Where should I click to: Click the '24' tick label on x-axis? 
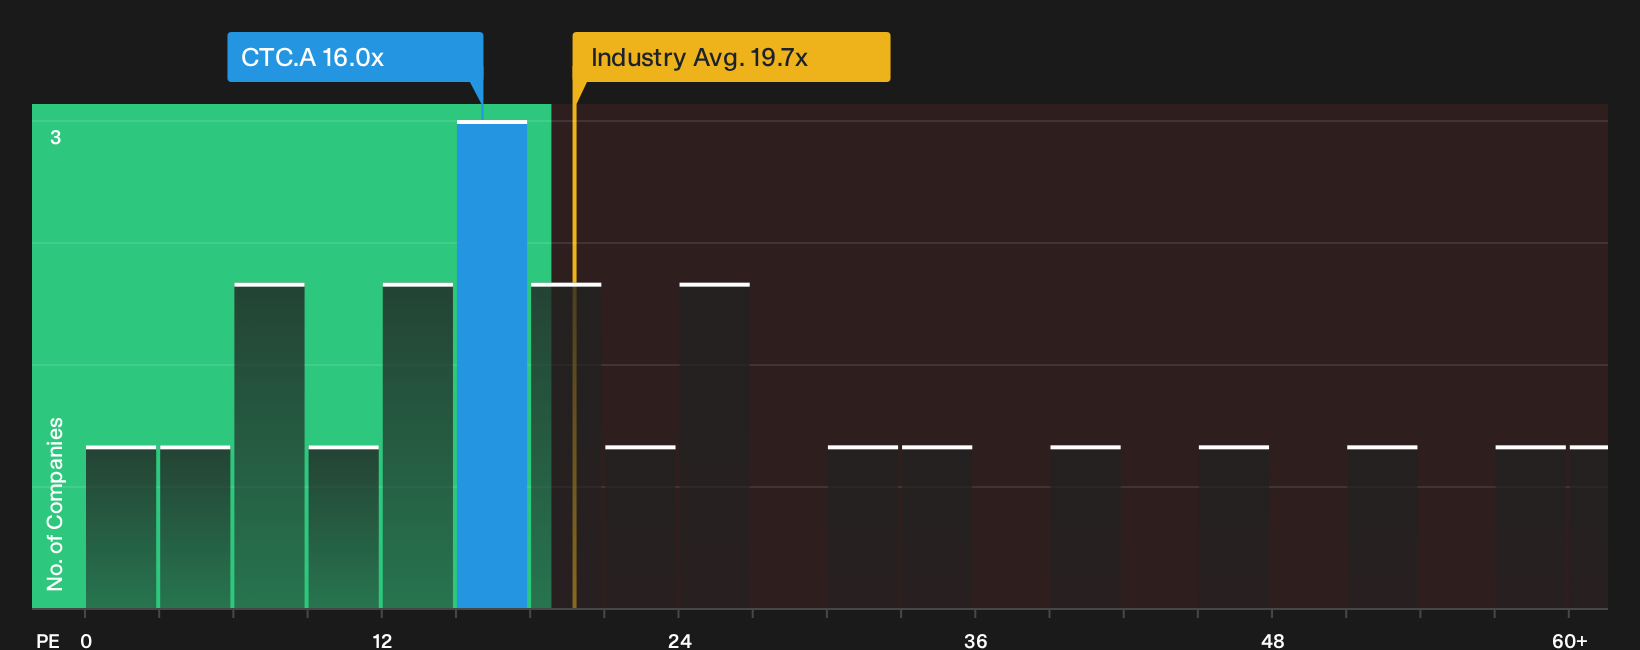(x=679, y=640)
